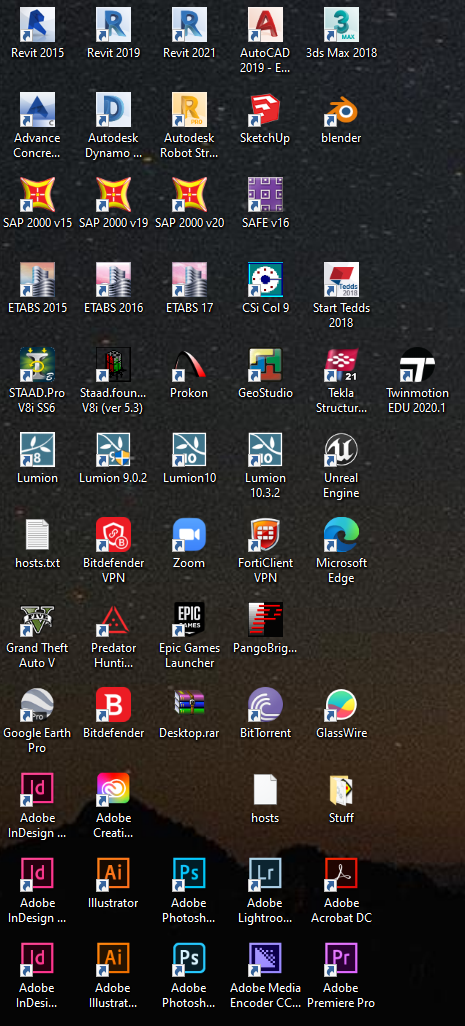
Task: Open the Autodesk Robot Structural shortcut
Action: point(189,110)
